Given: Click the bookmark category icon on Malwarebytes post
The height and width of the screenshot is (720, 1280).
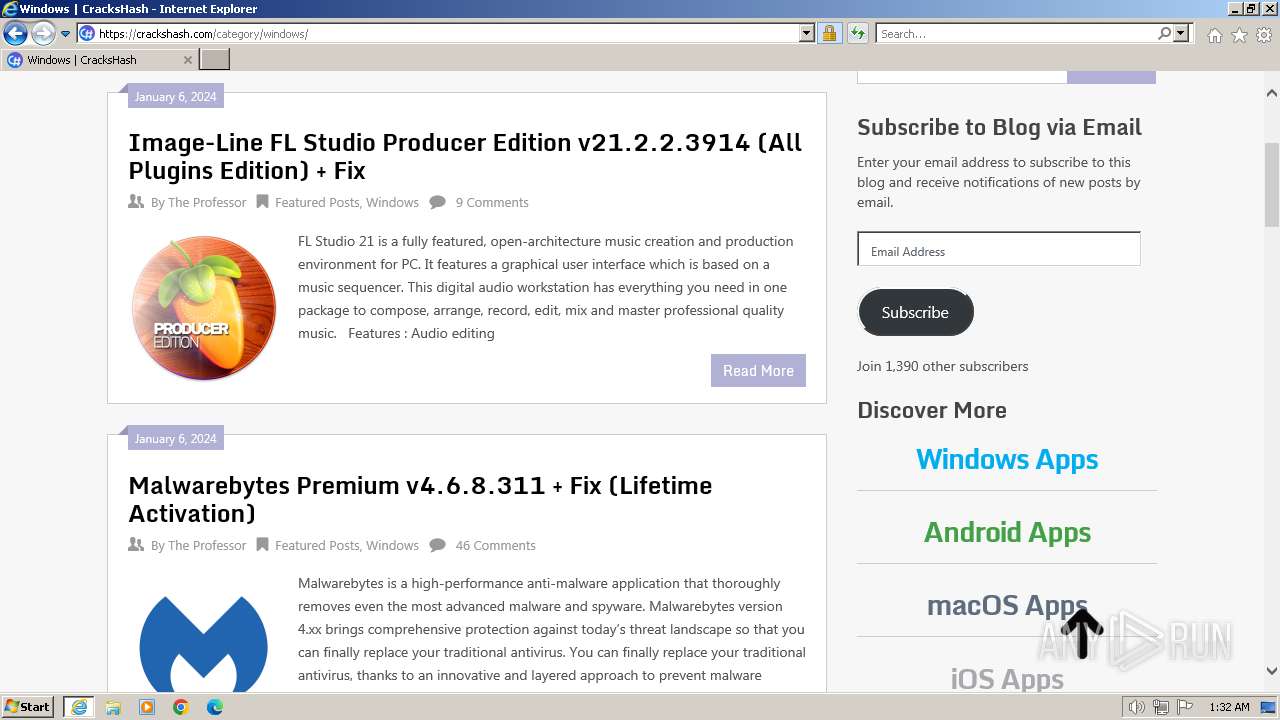Looking at the screenshot, I should (x=262, y=545).
